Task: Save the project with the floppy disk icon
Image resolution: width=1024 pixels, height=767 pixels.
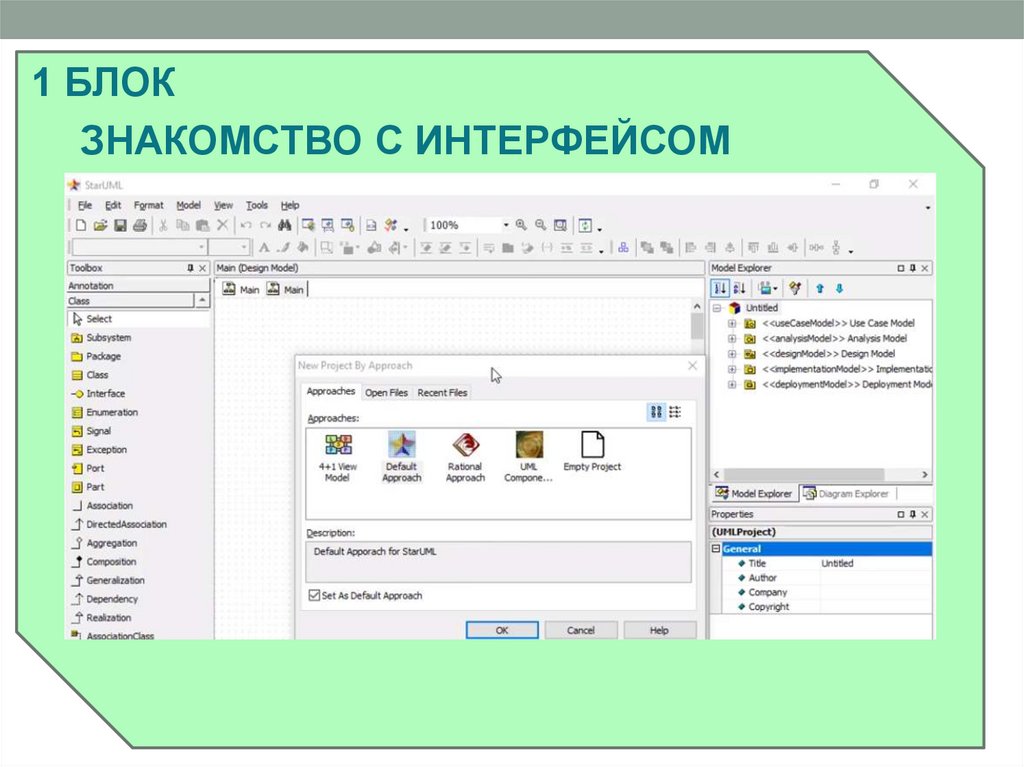Action: 120,225
